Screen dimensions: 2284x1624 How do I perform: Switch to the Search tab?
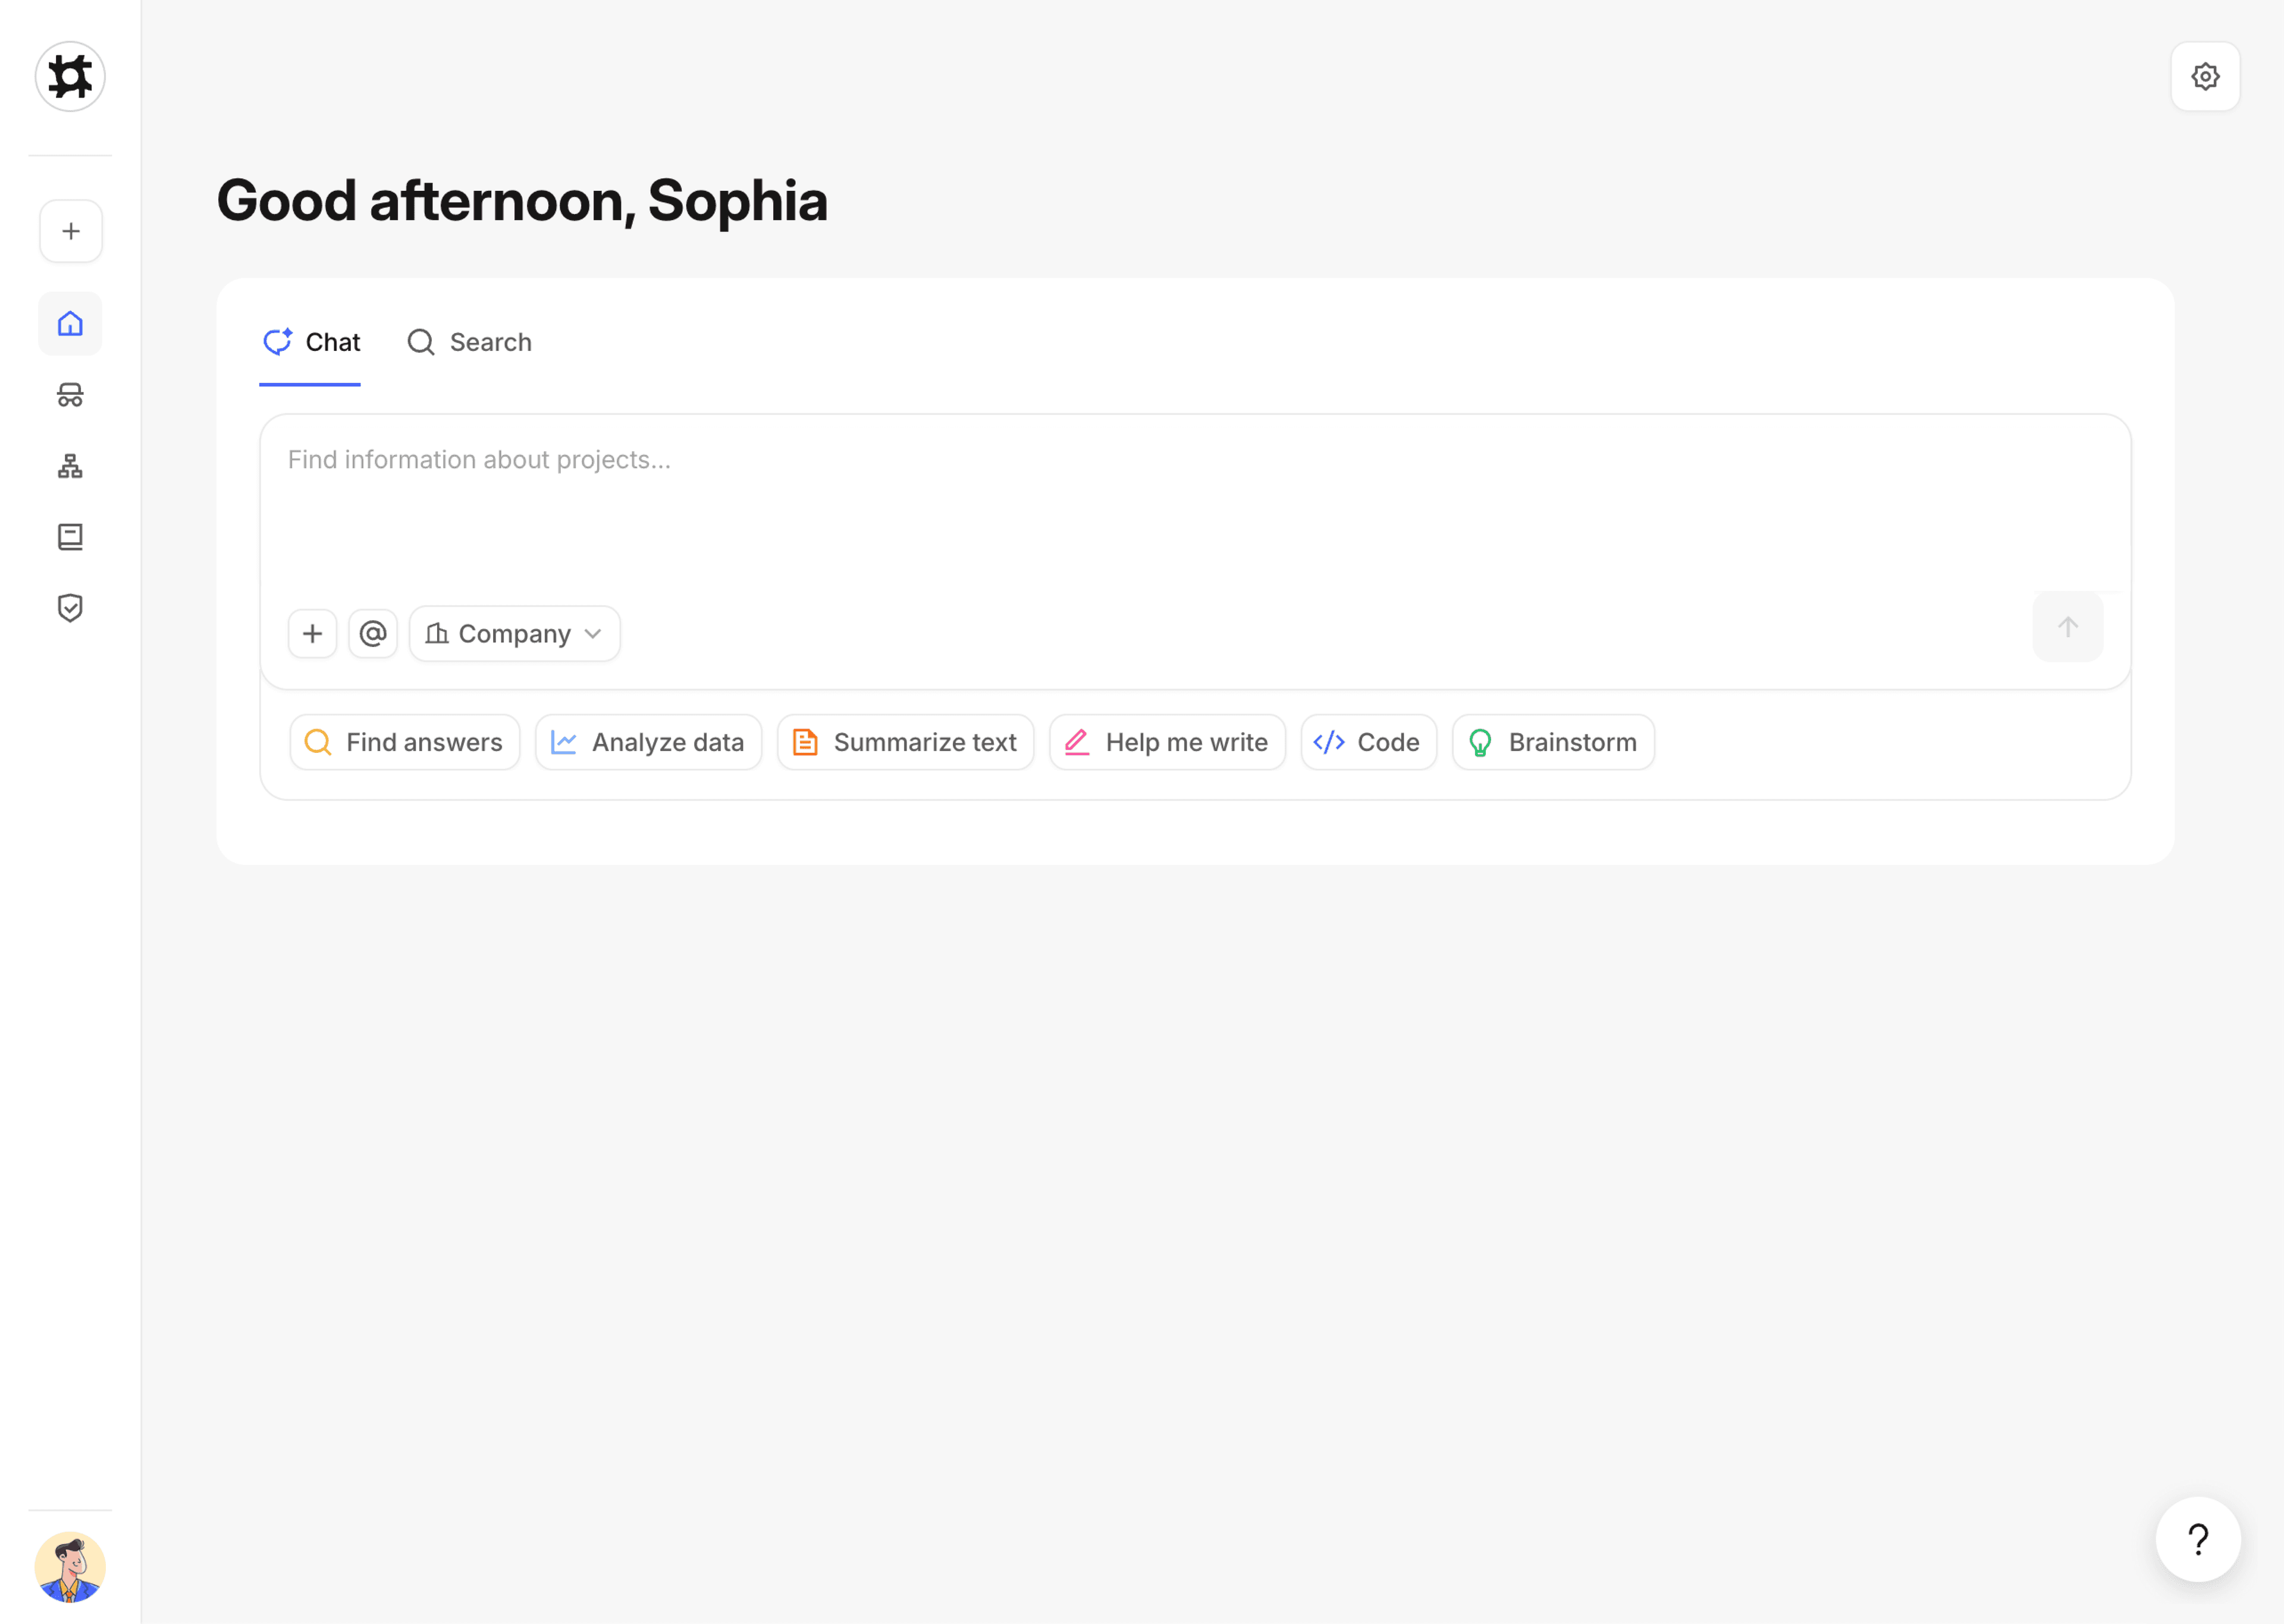pos(469,342)
